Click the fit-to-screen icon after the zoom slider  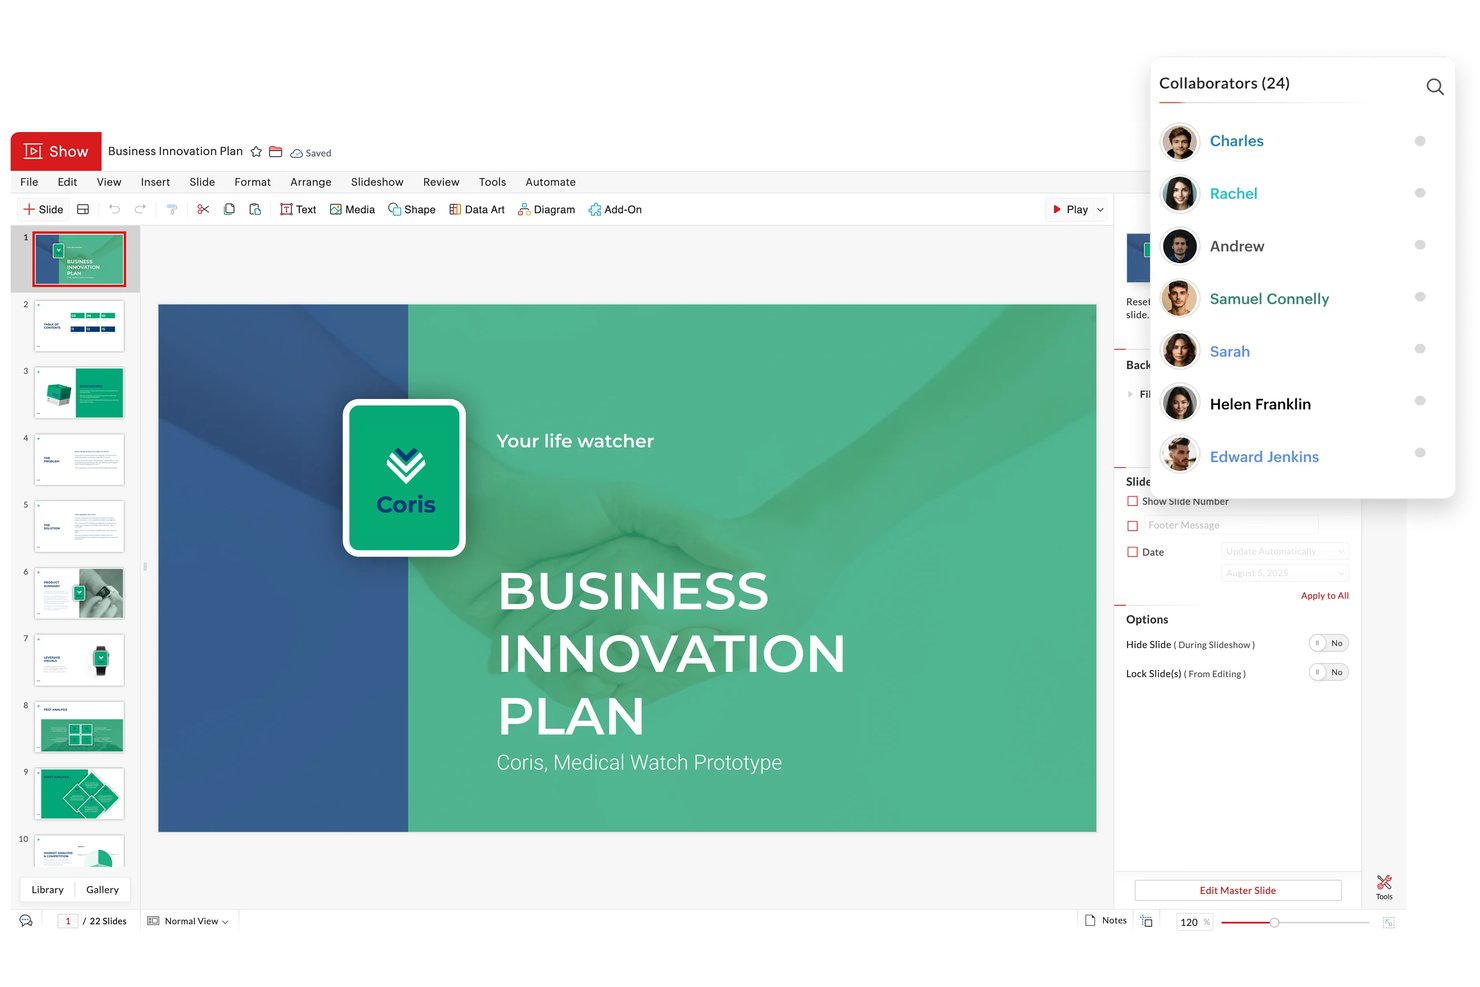click(x=1389, y=922)
